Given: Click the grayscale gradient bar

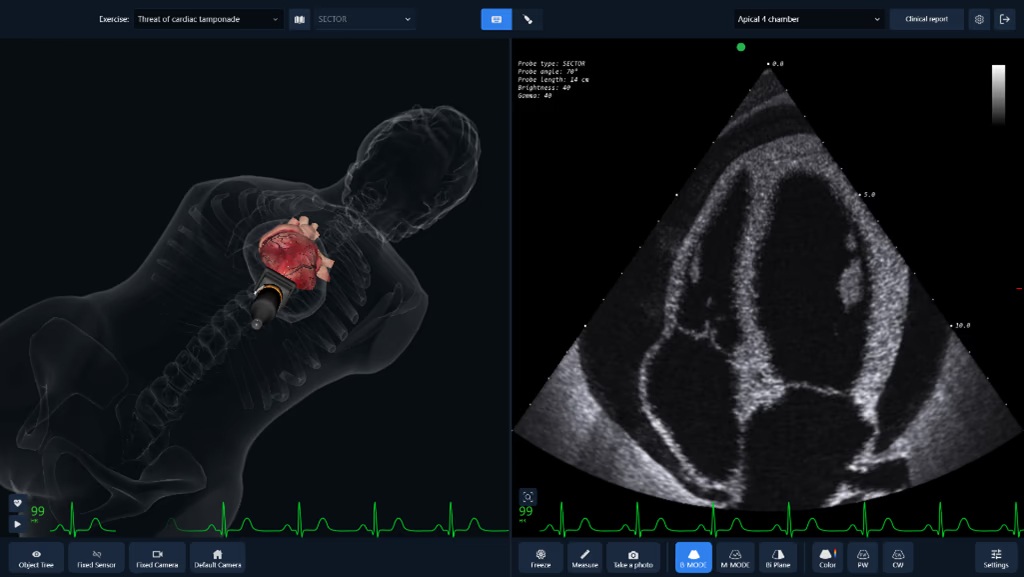Looking at the screenshot, I should click(999, 94).
